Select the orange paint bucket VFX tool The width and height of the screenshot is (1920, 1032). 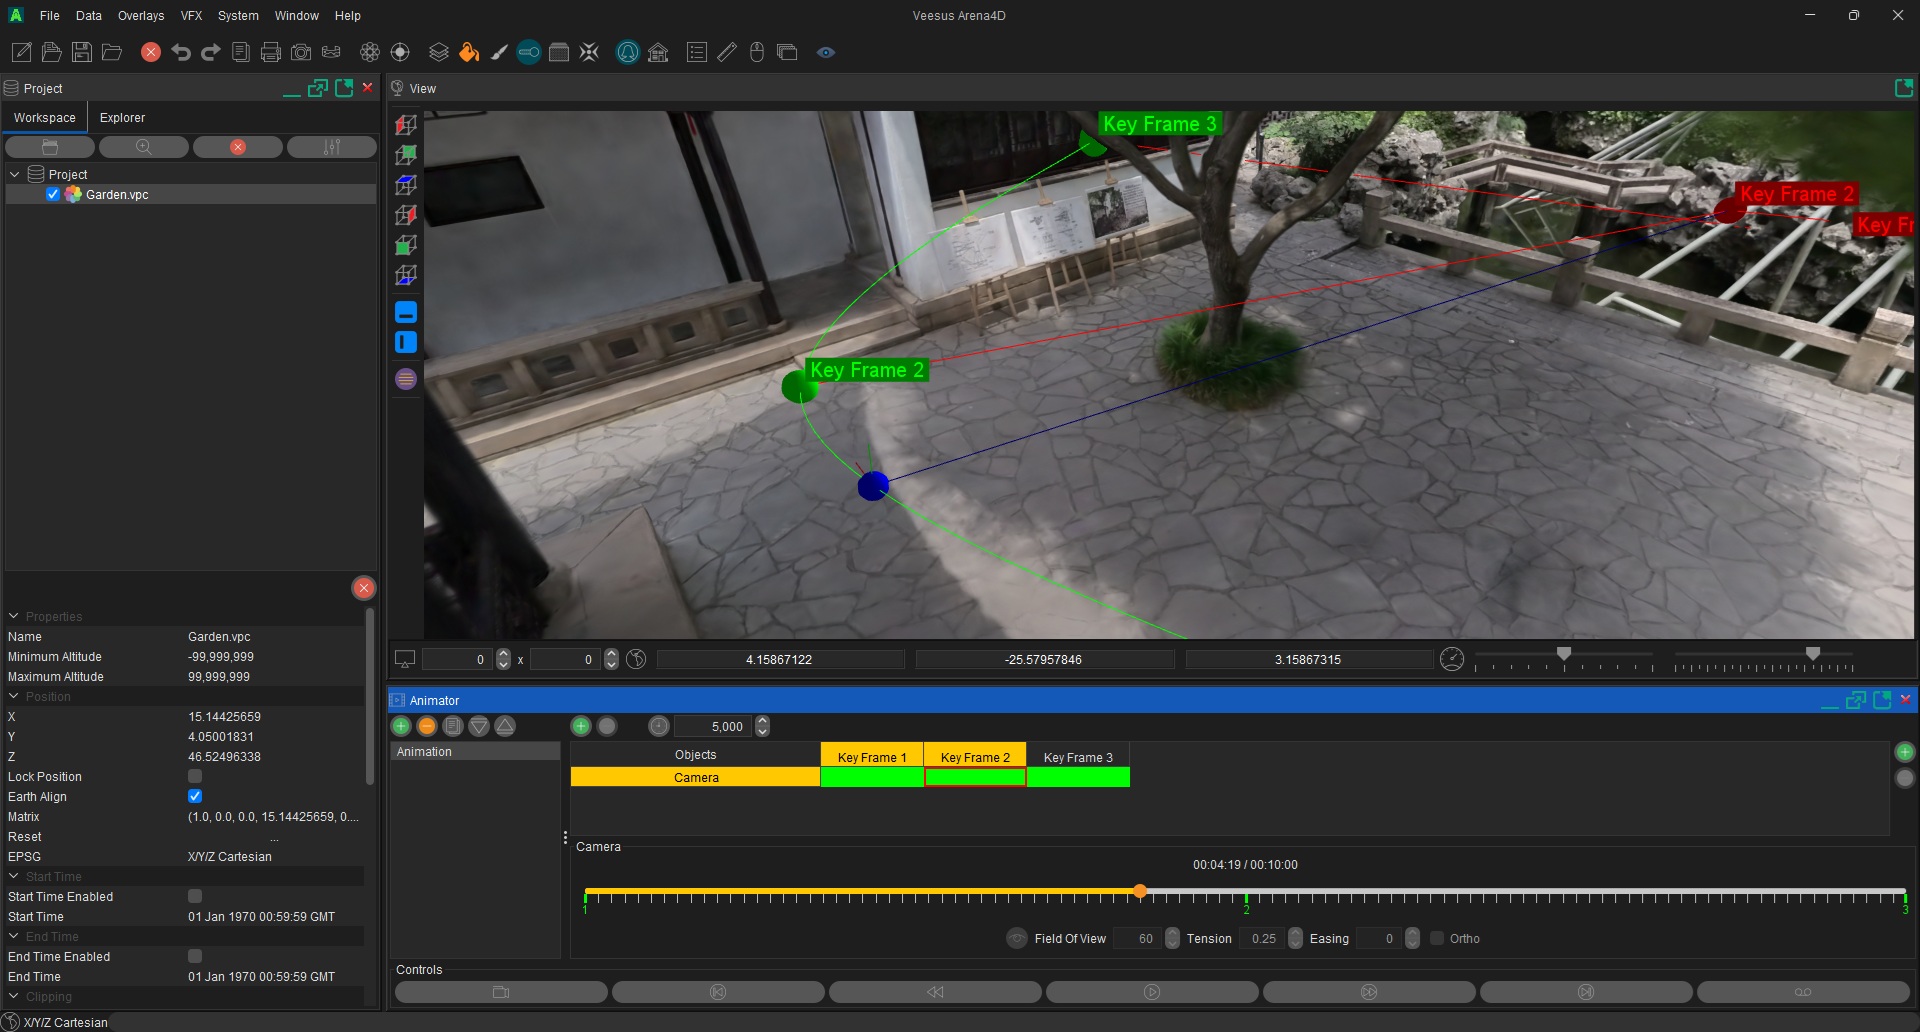click(470, 52)
